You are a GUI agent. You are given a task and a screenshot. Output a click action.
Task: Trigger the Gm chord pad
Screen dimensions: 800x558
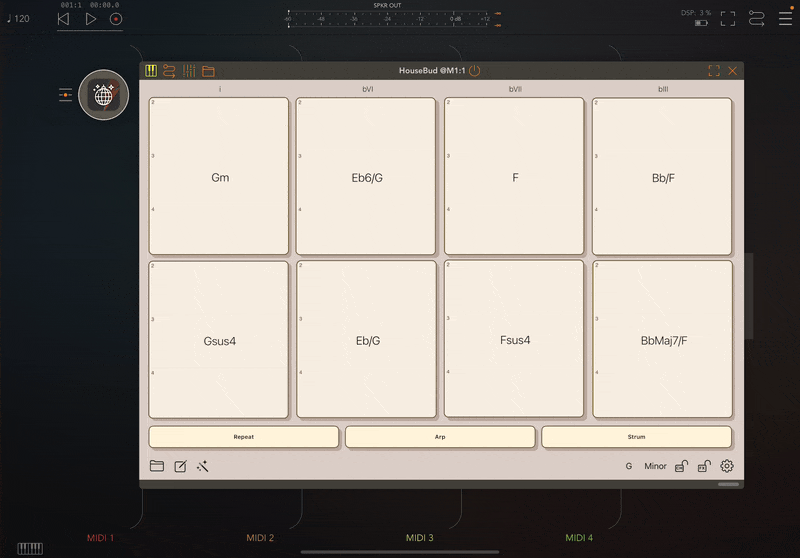[219, 176]
